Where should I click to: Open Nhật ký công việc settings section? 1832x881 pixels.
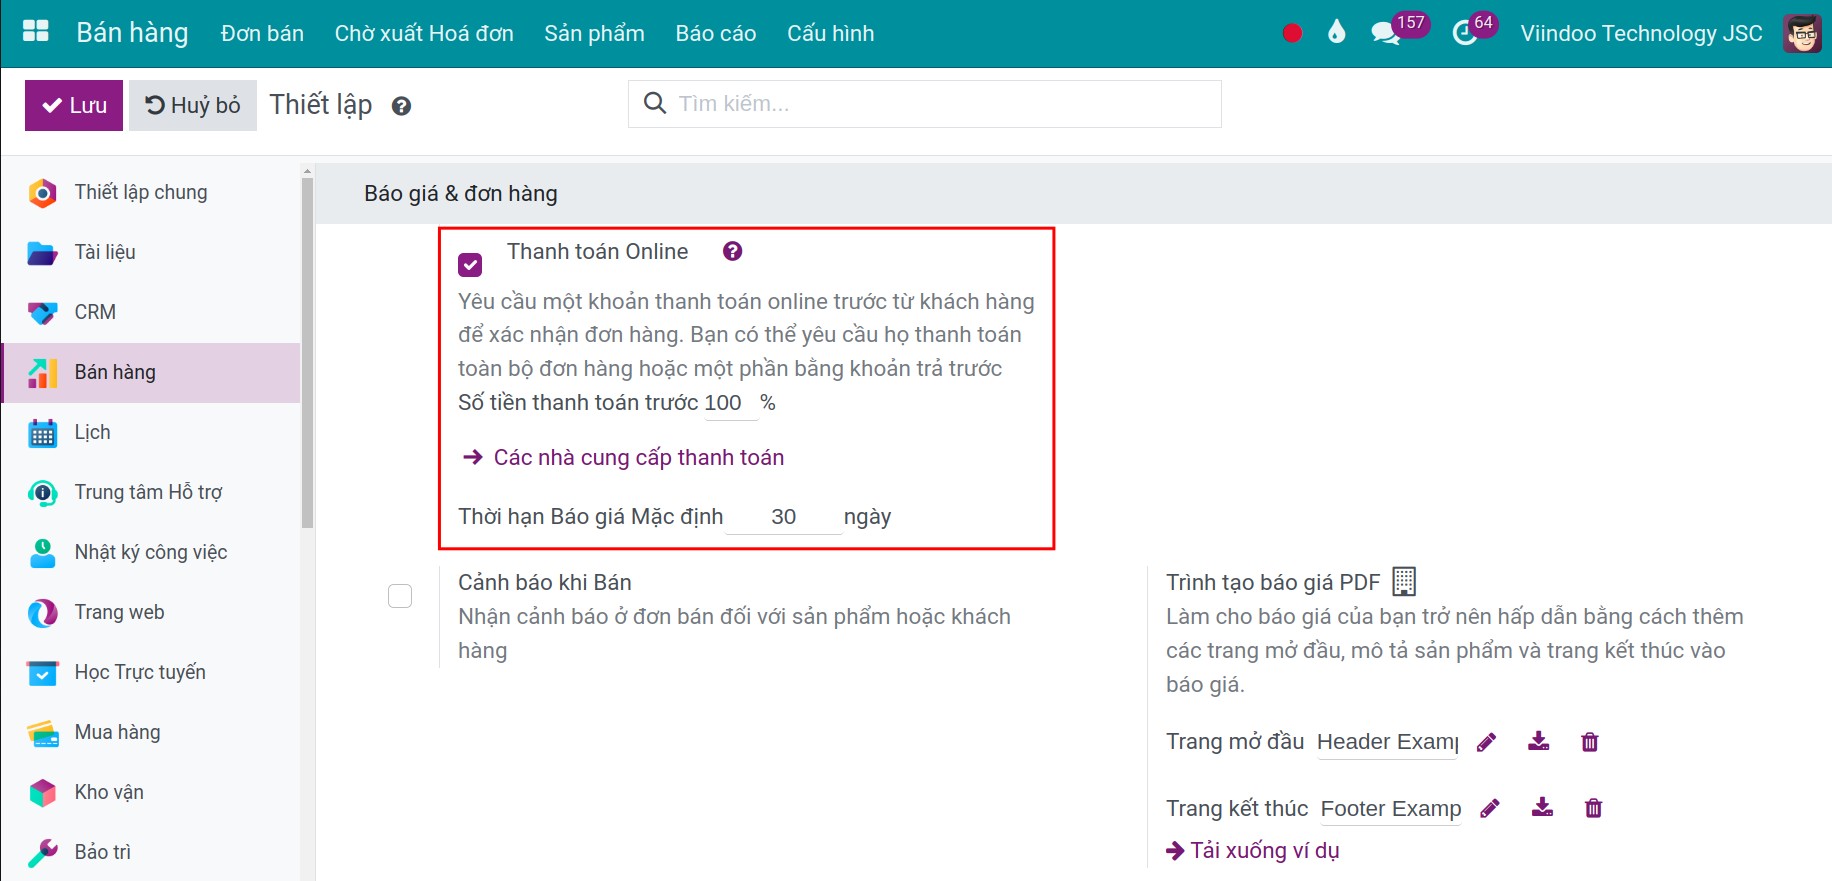pos(151,552)
